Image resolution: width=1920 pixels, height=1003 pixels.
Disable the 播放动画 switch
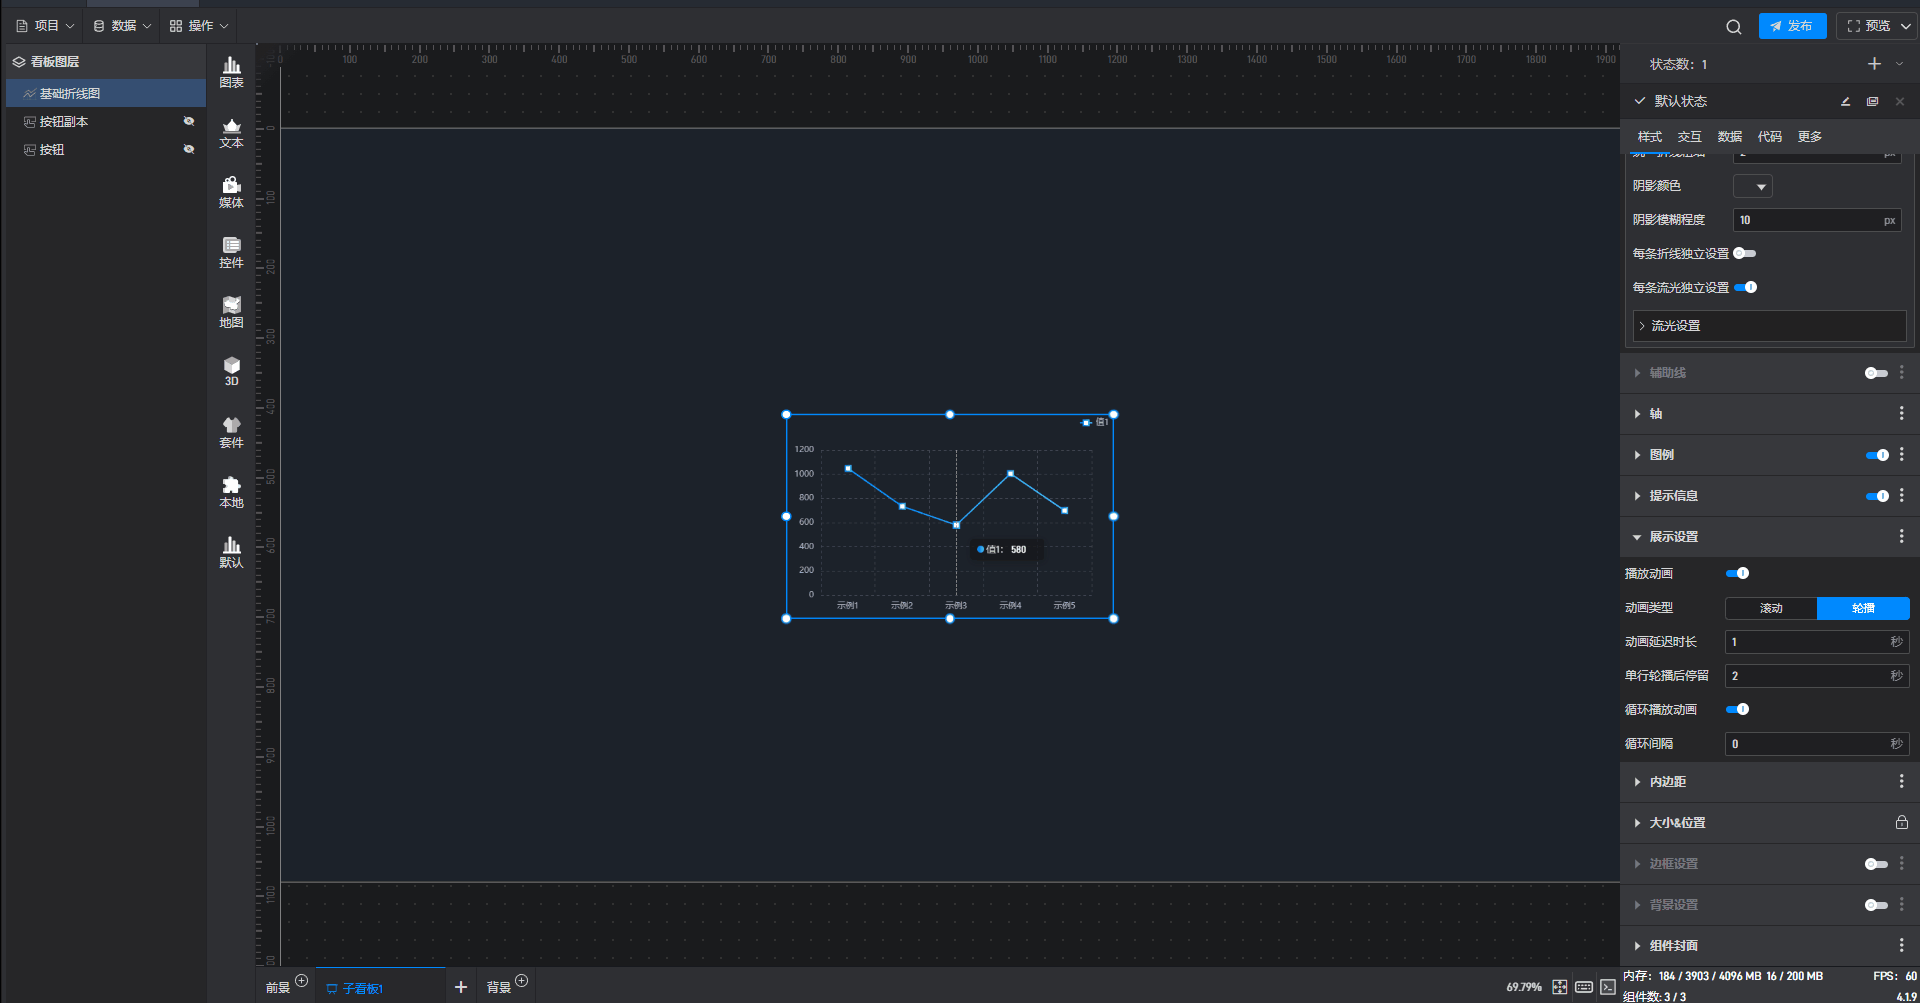[1737, 573]
